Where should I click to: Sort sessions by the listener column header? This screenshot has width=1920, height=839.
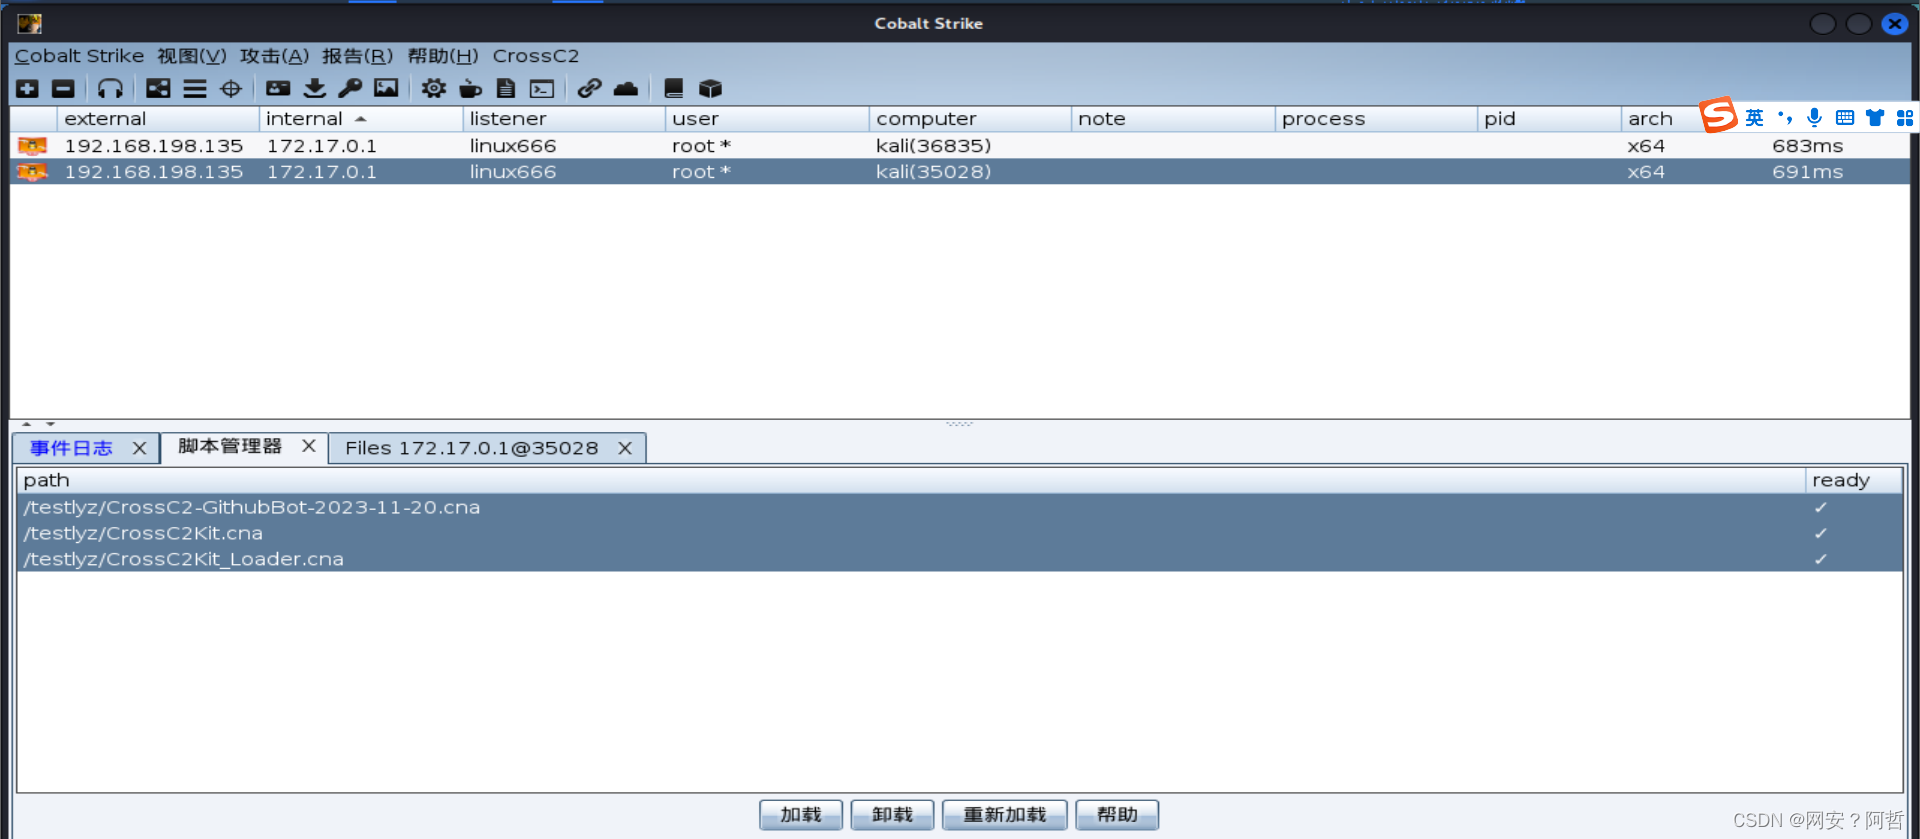click(x=564, y=119)
